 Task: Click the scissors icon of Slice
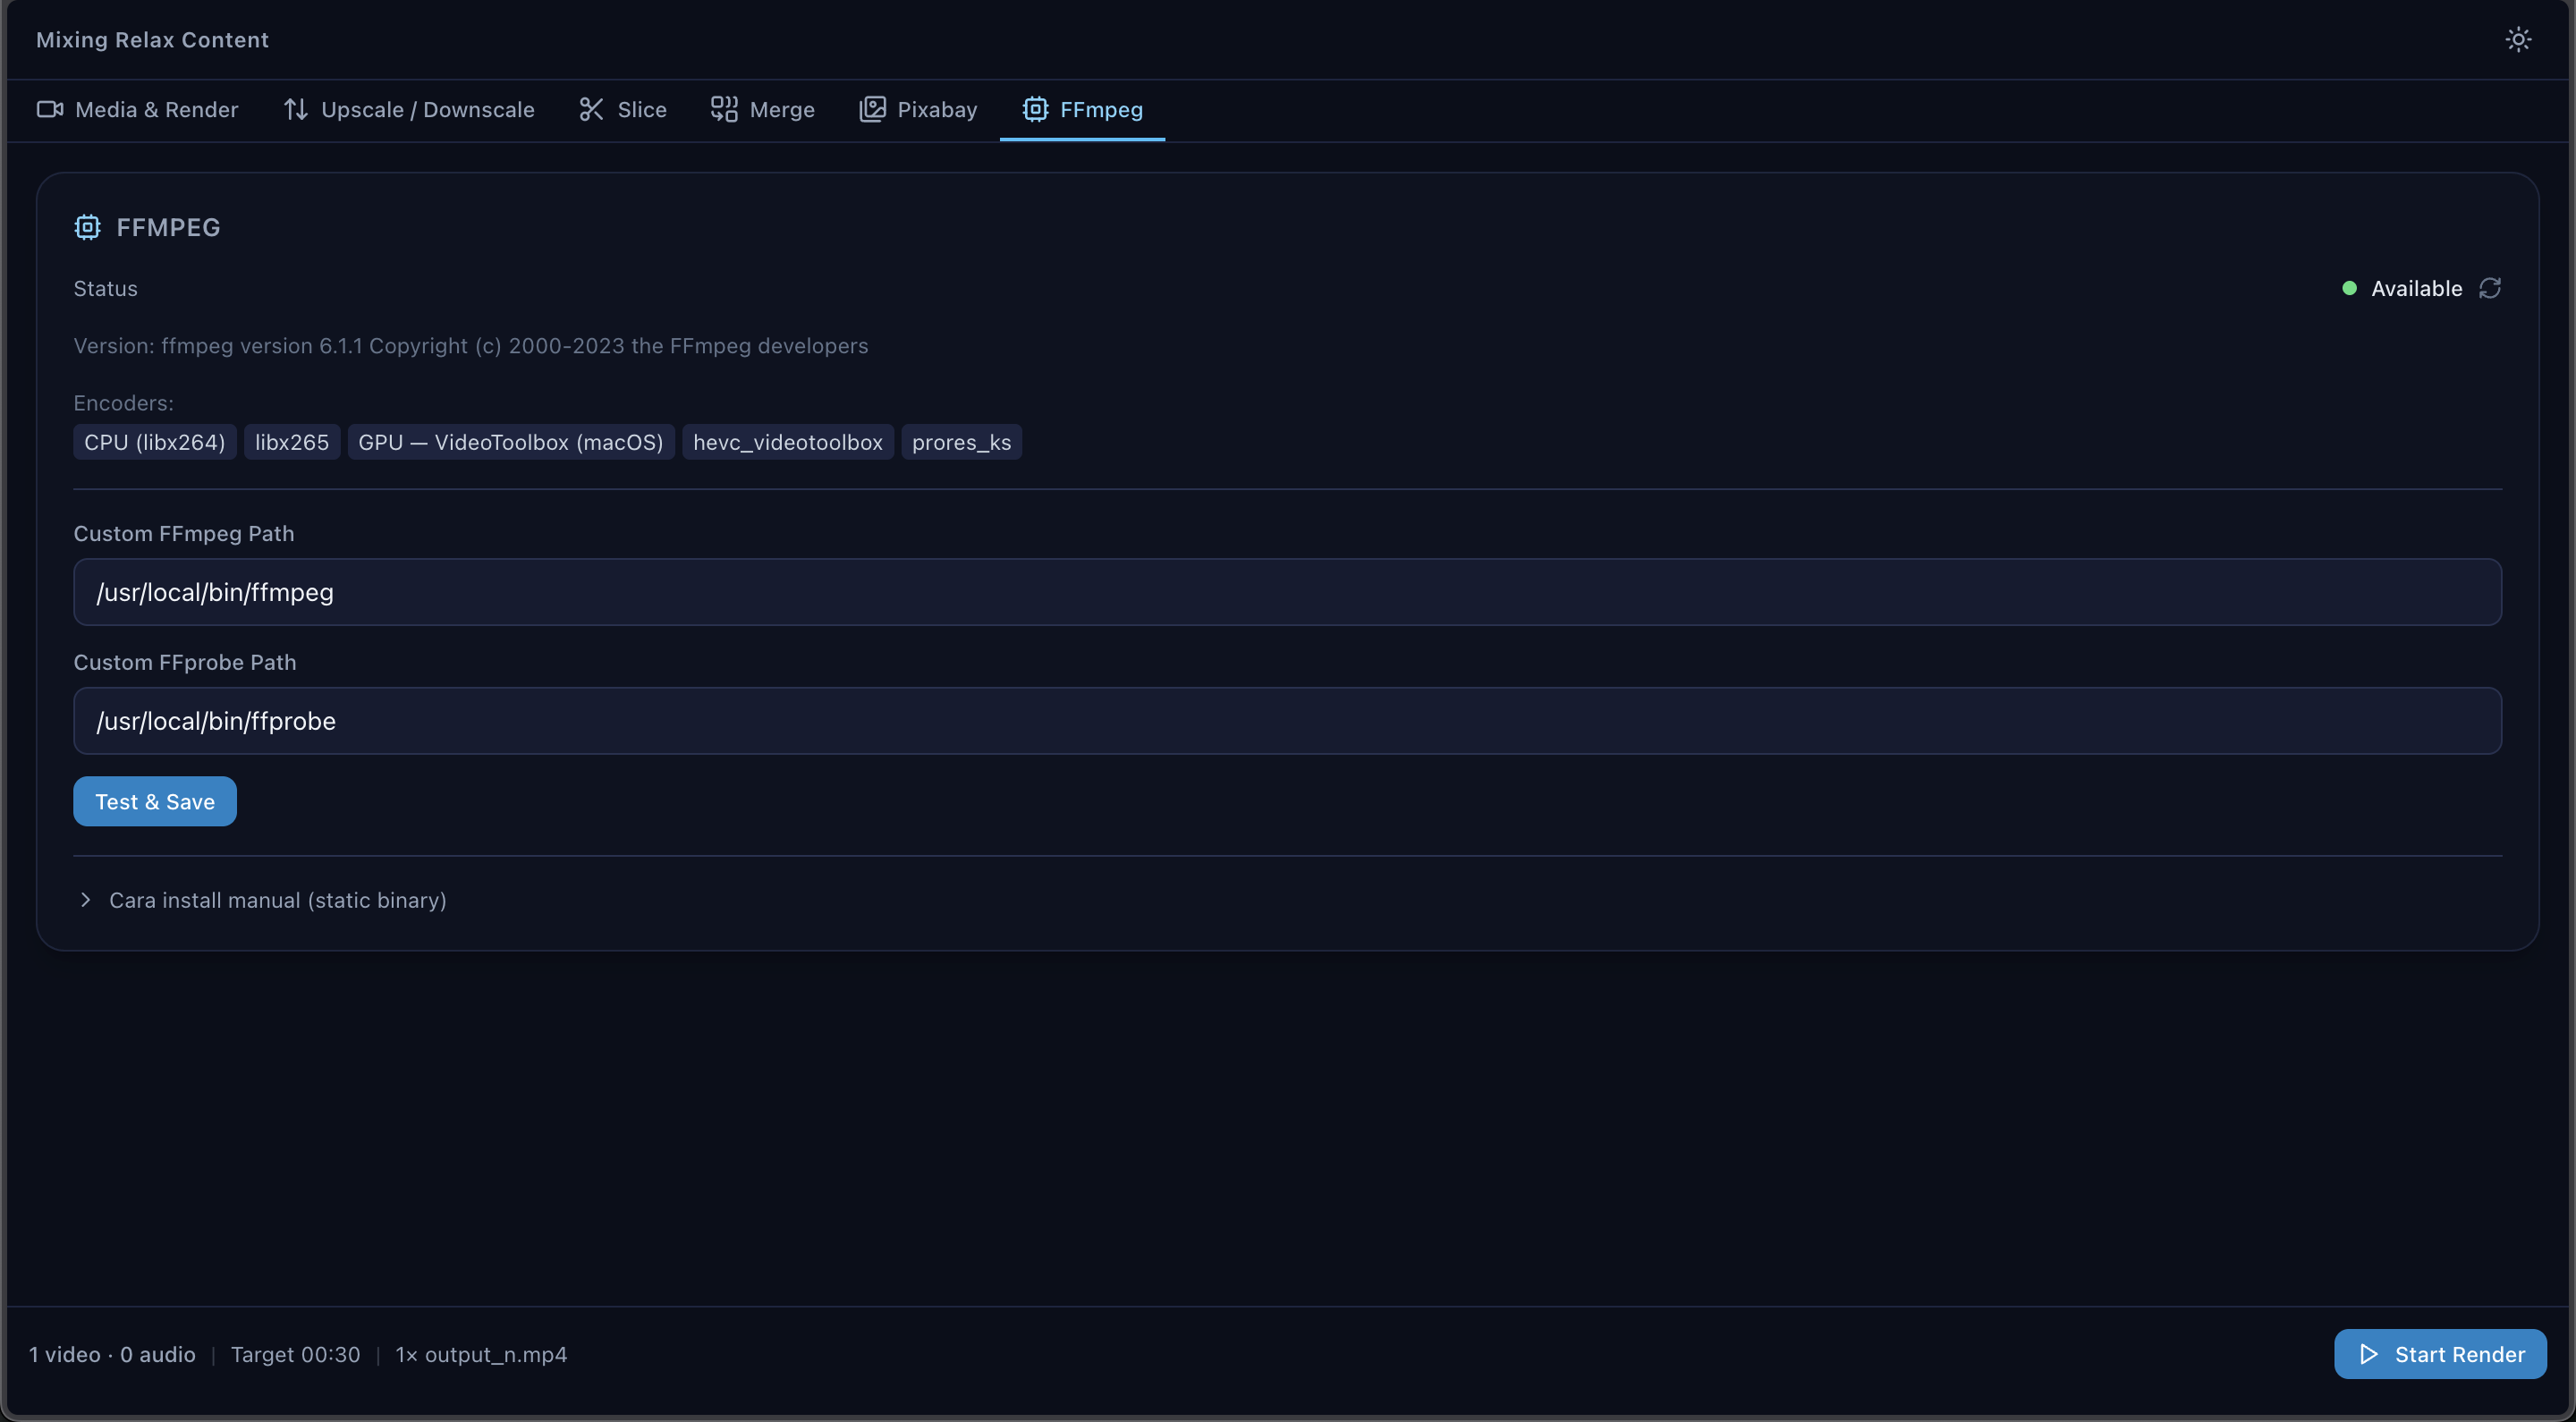[x=591, y=109]
